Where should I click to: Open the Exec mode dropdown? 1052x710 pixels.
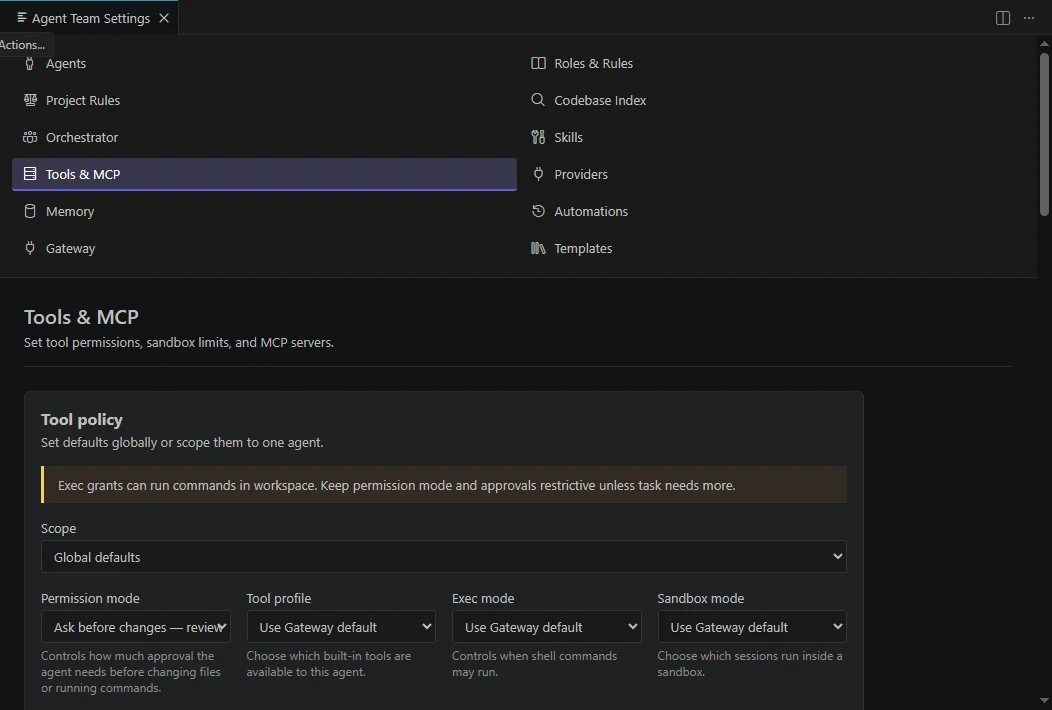coord(547,627)
